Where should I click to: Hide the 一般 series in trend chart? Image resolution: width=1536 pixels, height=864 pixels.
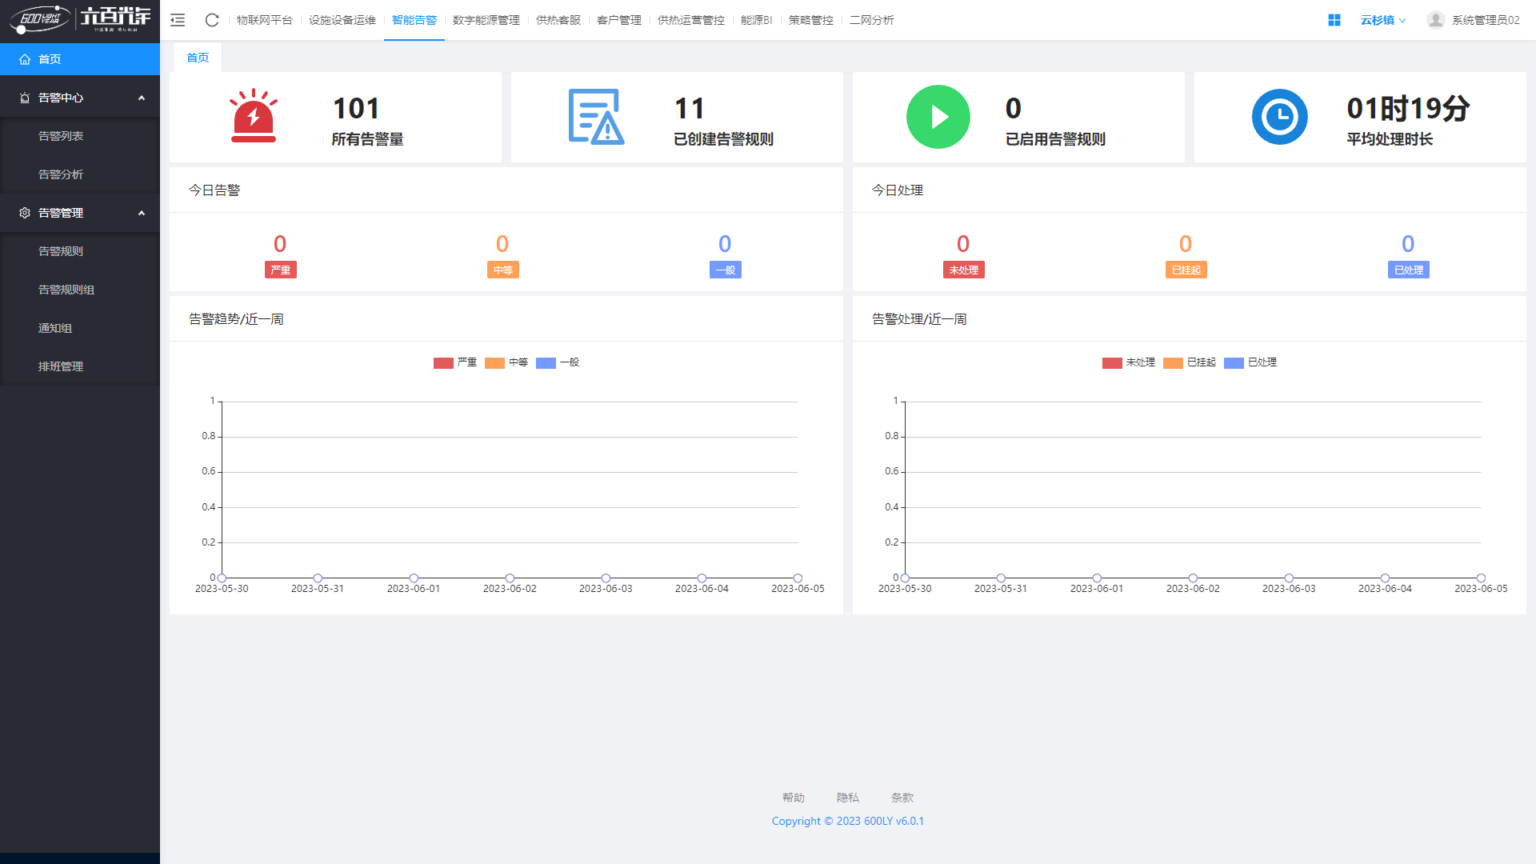click(x=558, y=363)
